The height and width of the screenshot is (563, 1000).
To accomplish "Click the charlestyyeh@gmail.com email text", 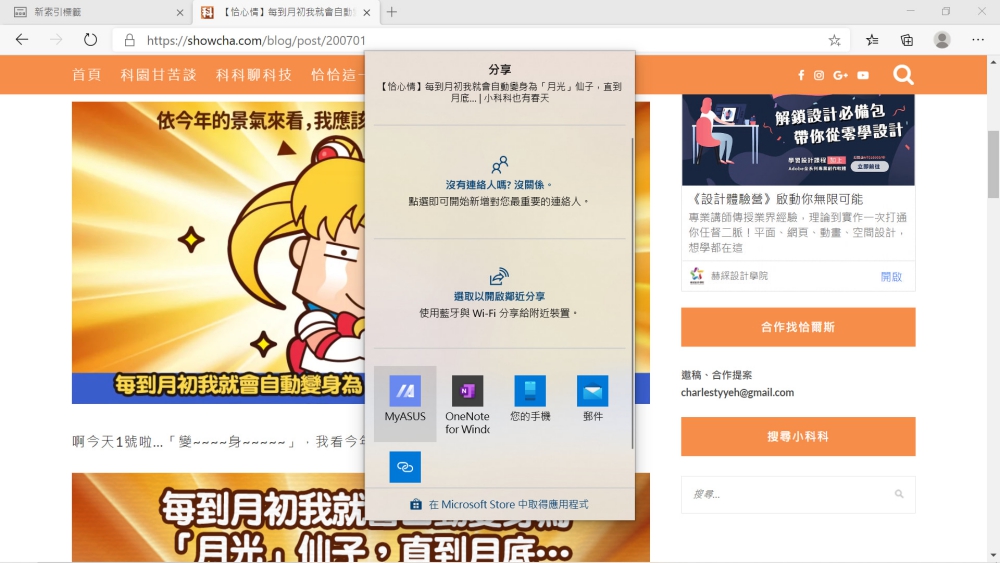I will 737,393.
